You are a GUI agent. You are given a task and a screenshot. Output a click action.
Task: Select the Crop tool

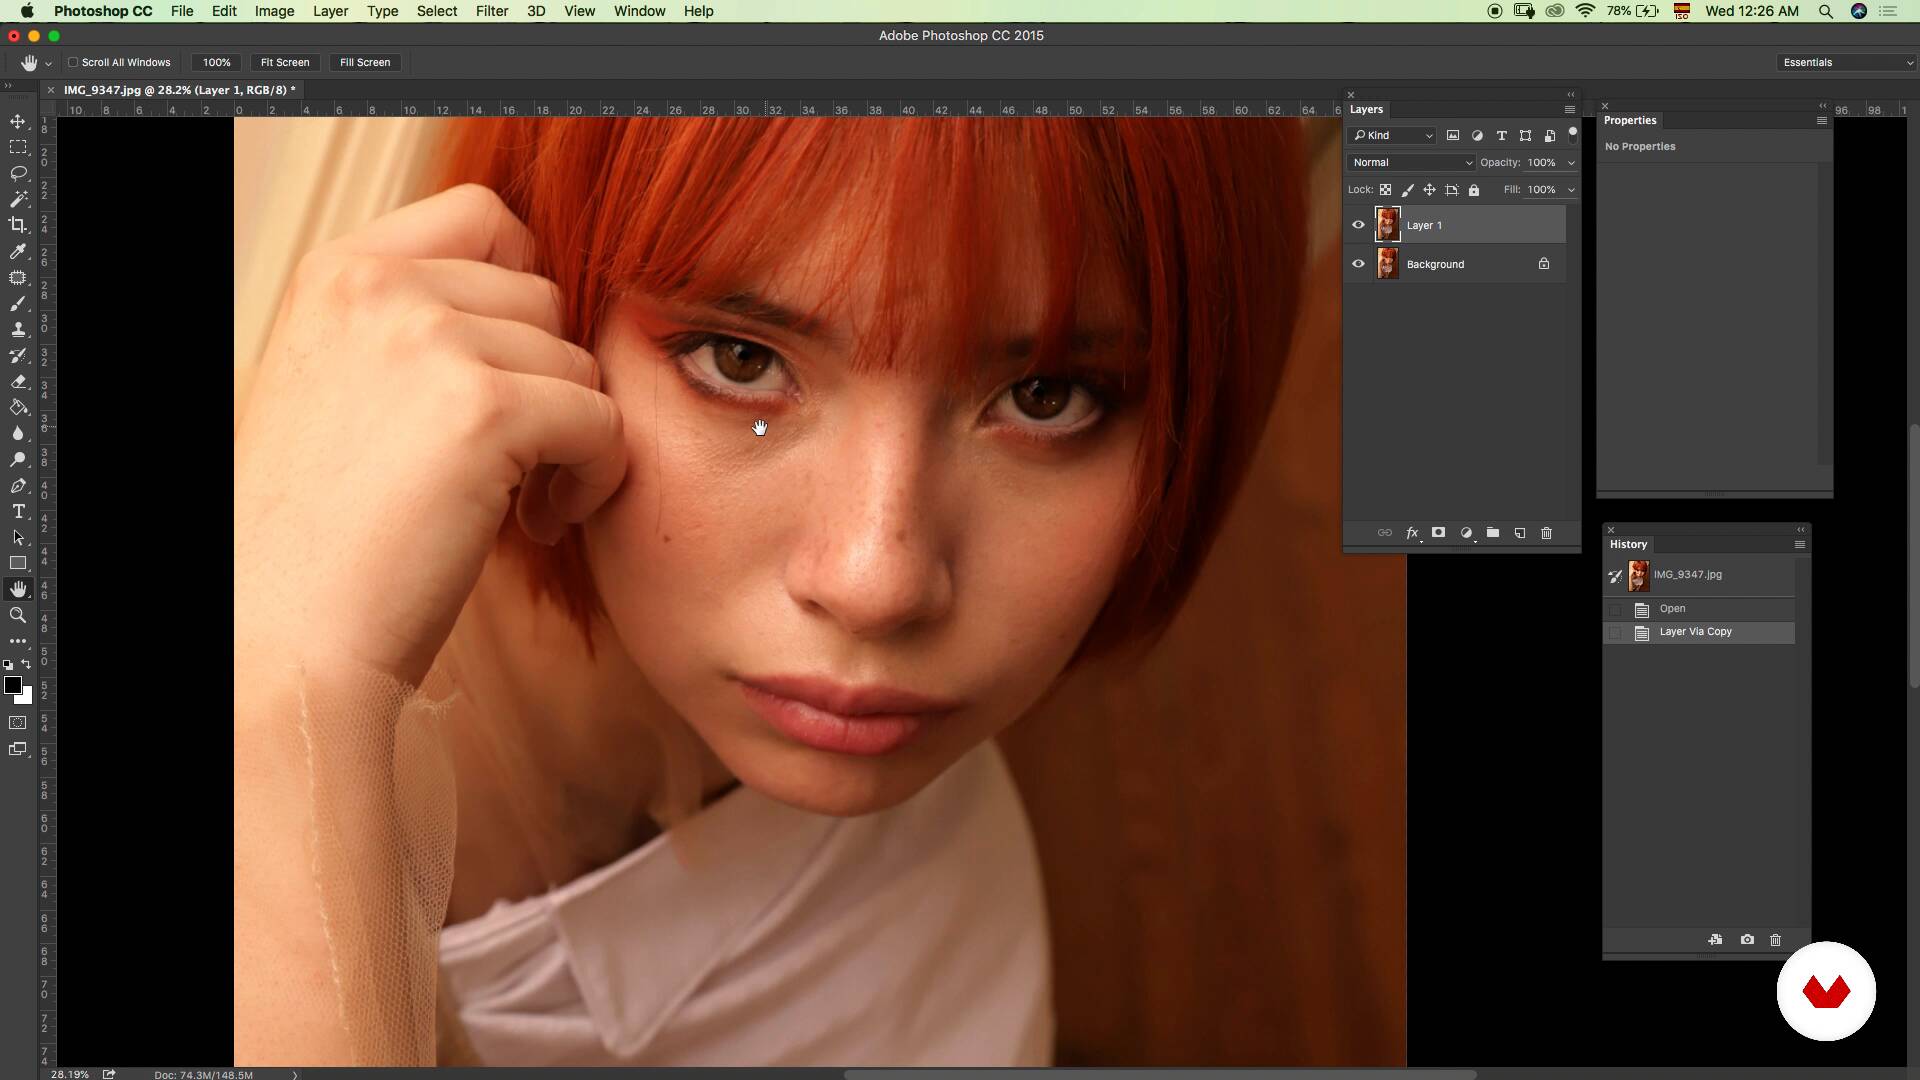click(x=18, y=225)
